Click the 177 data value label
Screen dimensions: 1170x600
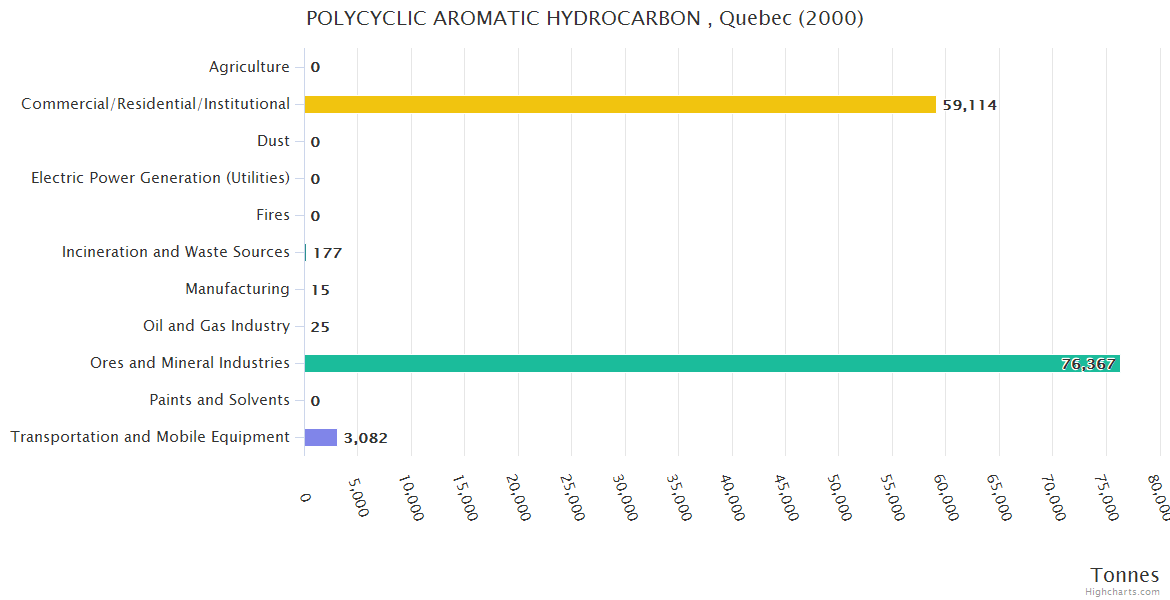coord(327,253)
